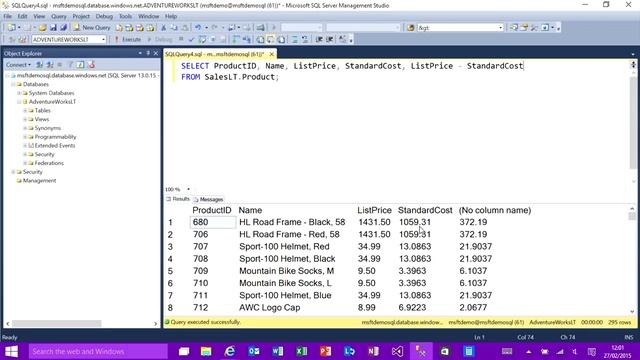
Task: Click Uncomment selected lines icon
Action: [305, 40]
